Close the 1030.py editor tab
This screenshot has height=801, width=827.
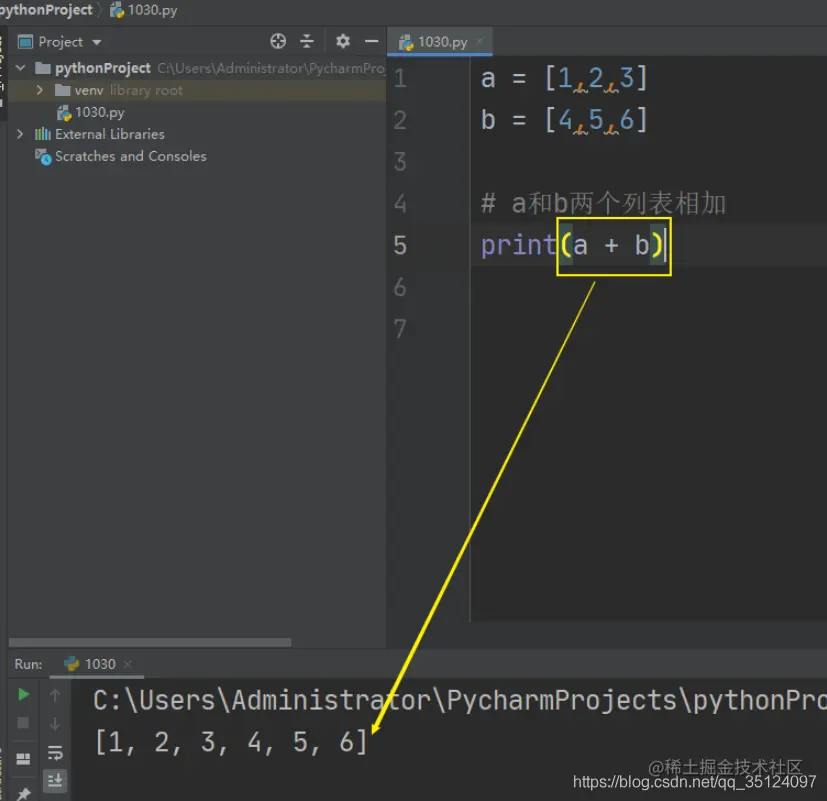pyautogui.click(x=480, y=41)
